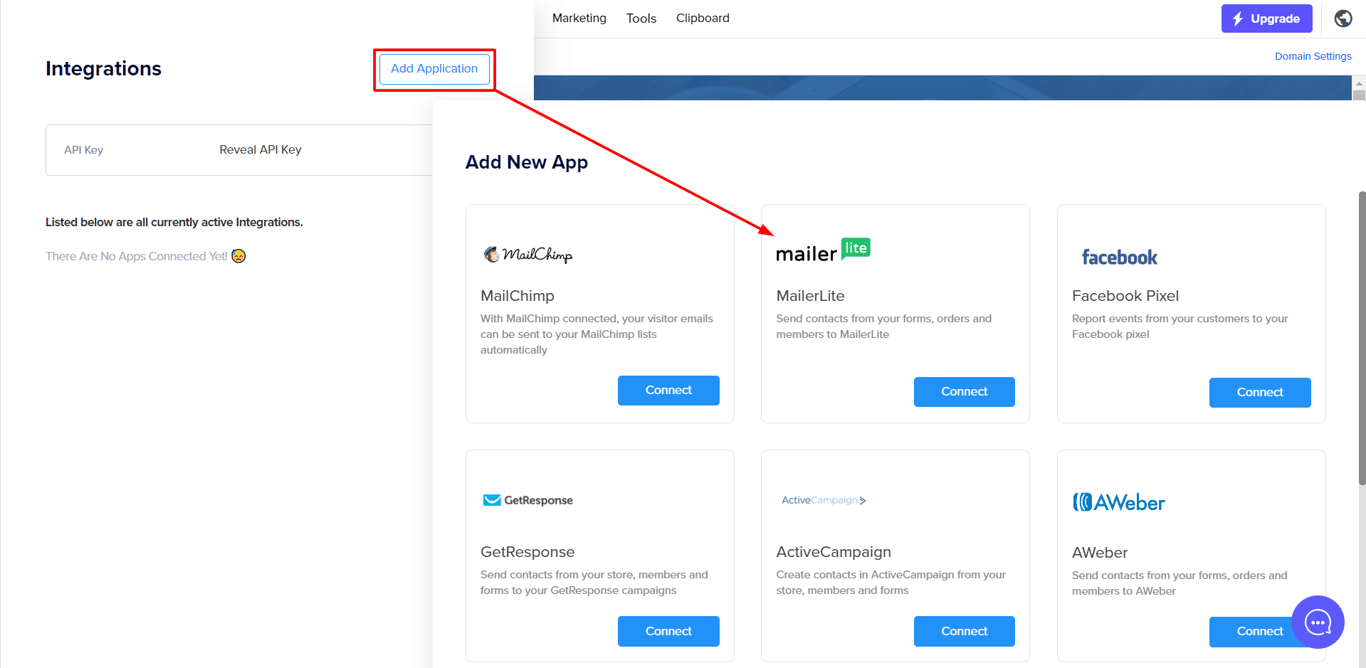The image size is (1366, 668).
Task: Click the GetResponse logo
Action: pos(528,500)
